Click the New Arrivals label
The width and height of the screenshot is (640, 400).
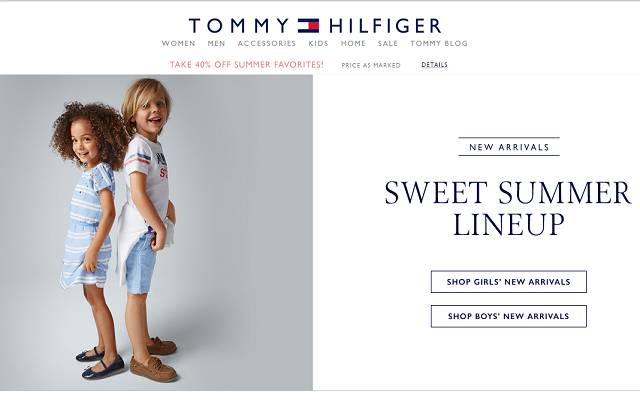pos(509,147)
